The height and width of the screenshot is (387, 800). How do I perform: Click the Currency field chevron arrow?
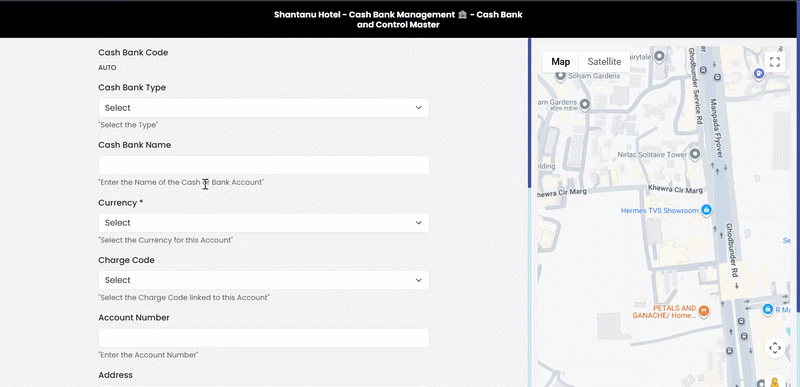(418, 223)
